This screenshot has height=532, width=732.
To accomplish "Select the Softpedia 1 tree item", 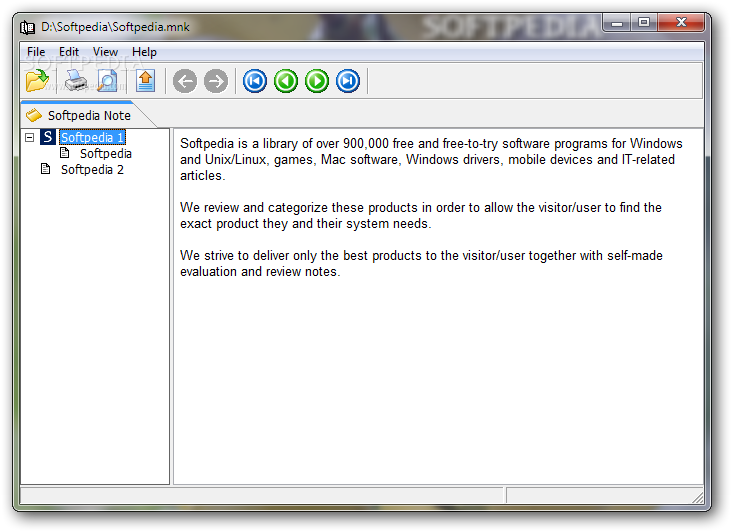I will tap(92, 137).
